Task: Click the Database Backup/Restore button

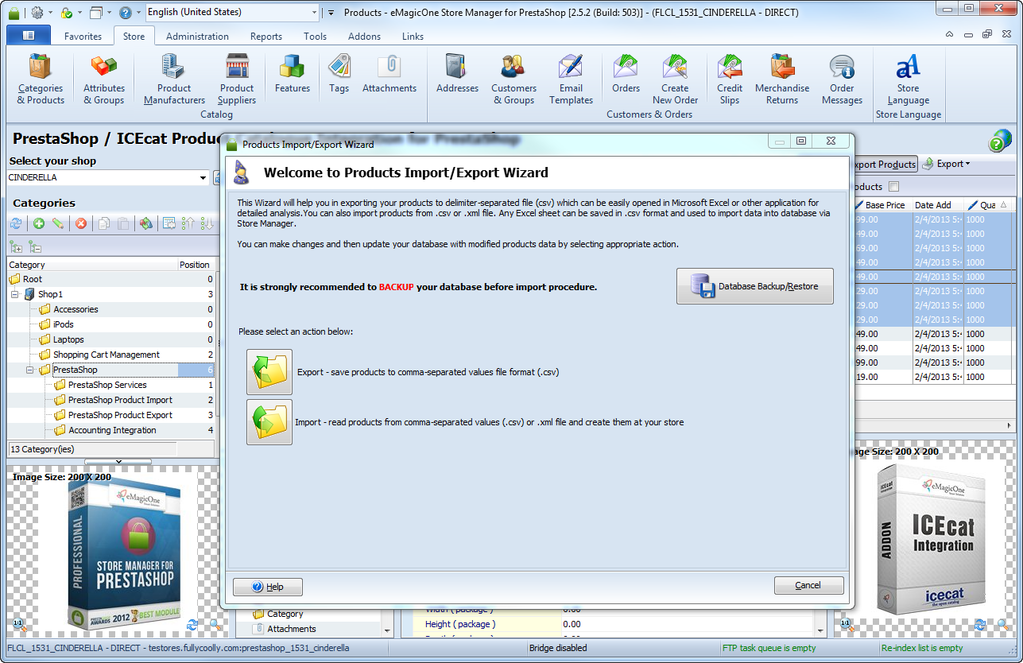Action: coord(755,286)
